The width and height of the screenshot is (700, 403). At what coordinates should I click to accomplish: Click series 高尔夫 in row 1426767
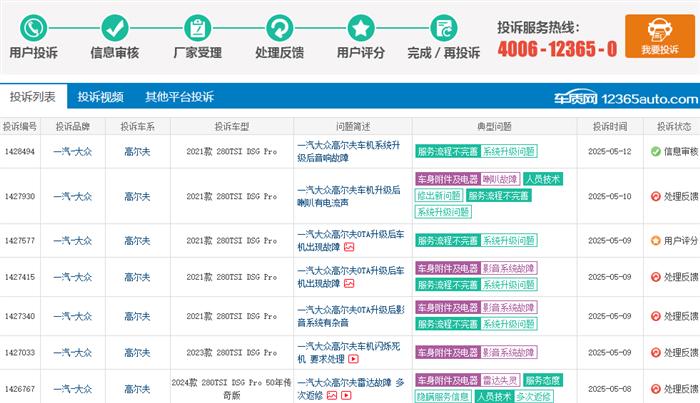click(x=138, y=389)
